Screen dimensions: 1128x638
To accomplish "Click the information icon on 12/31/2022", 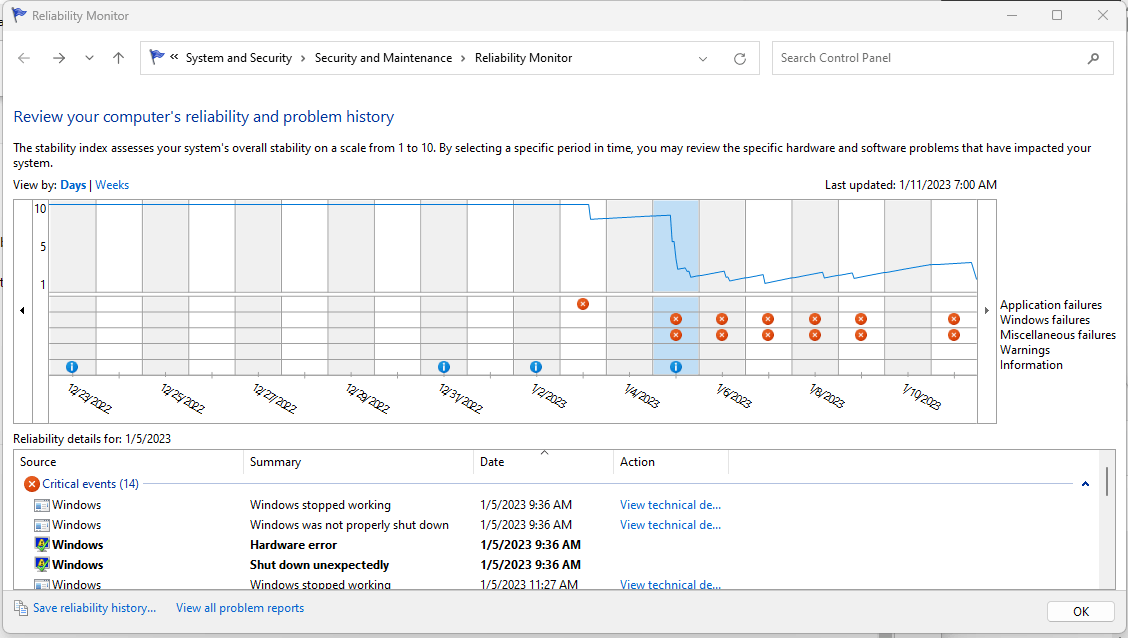I will pyautogui.click(x=444, y=367).
